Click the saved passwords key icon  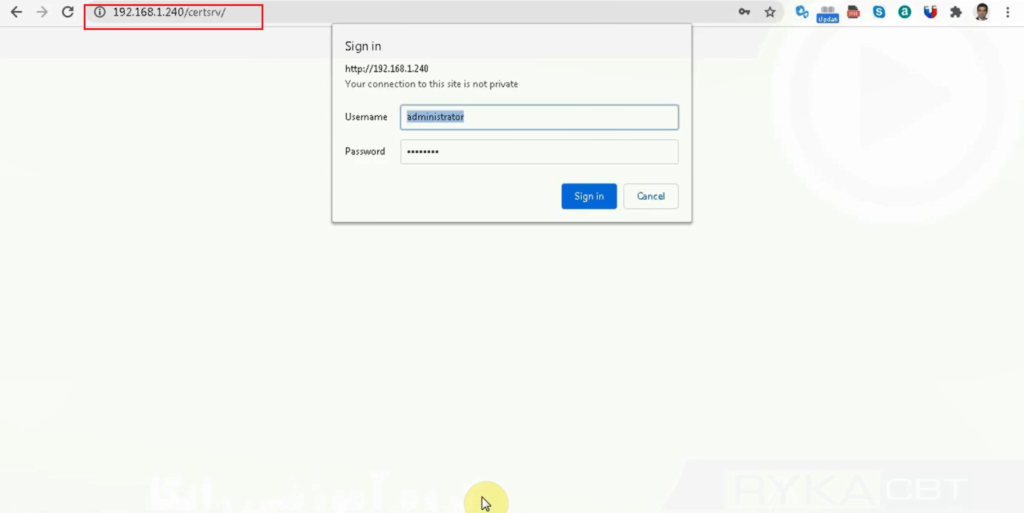(x=744, y=12)
